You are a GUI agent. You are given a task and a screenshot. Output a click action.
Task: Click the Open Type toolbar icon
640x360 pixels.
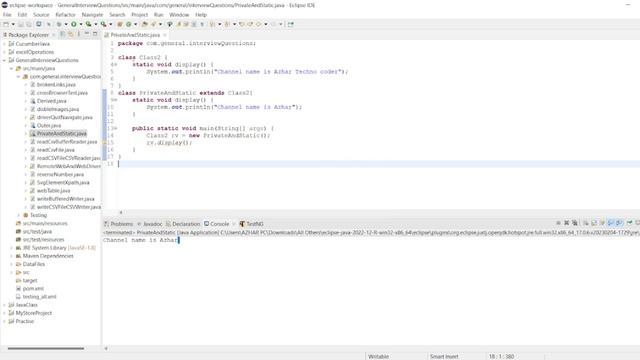144,24
